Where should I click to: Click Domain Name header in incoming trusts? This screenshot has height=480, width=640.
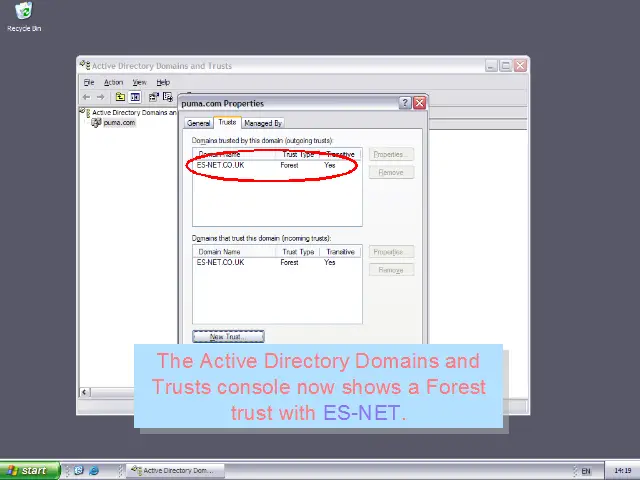pyautogui.click(x=234, y=252)
